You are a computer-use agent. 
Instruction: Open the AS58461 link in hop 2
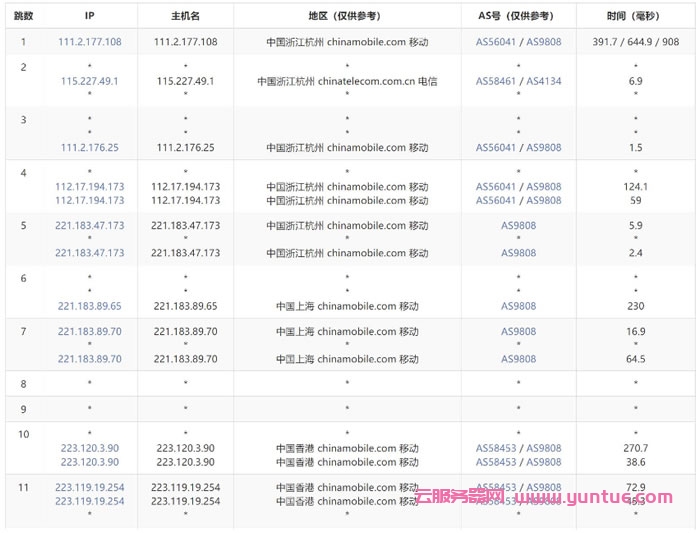tap(496, 81)
